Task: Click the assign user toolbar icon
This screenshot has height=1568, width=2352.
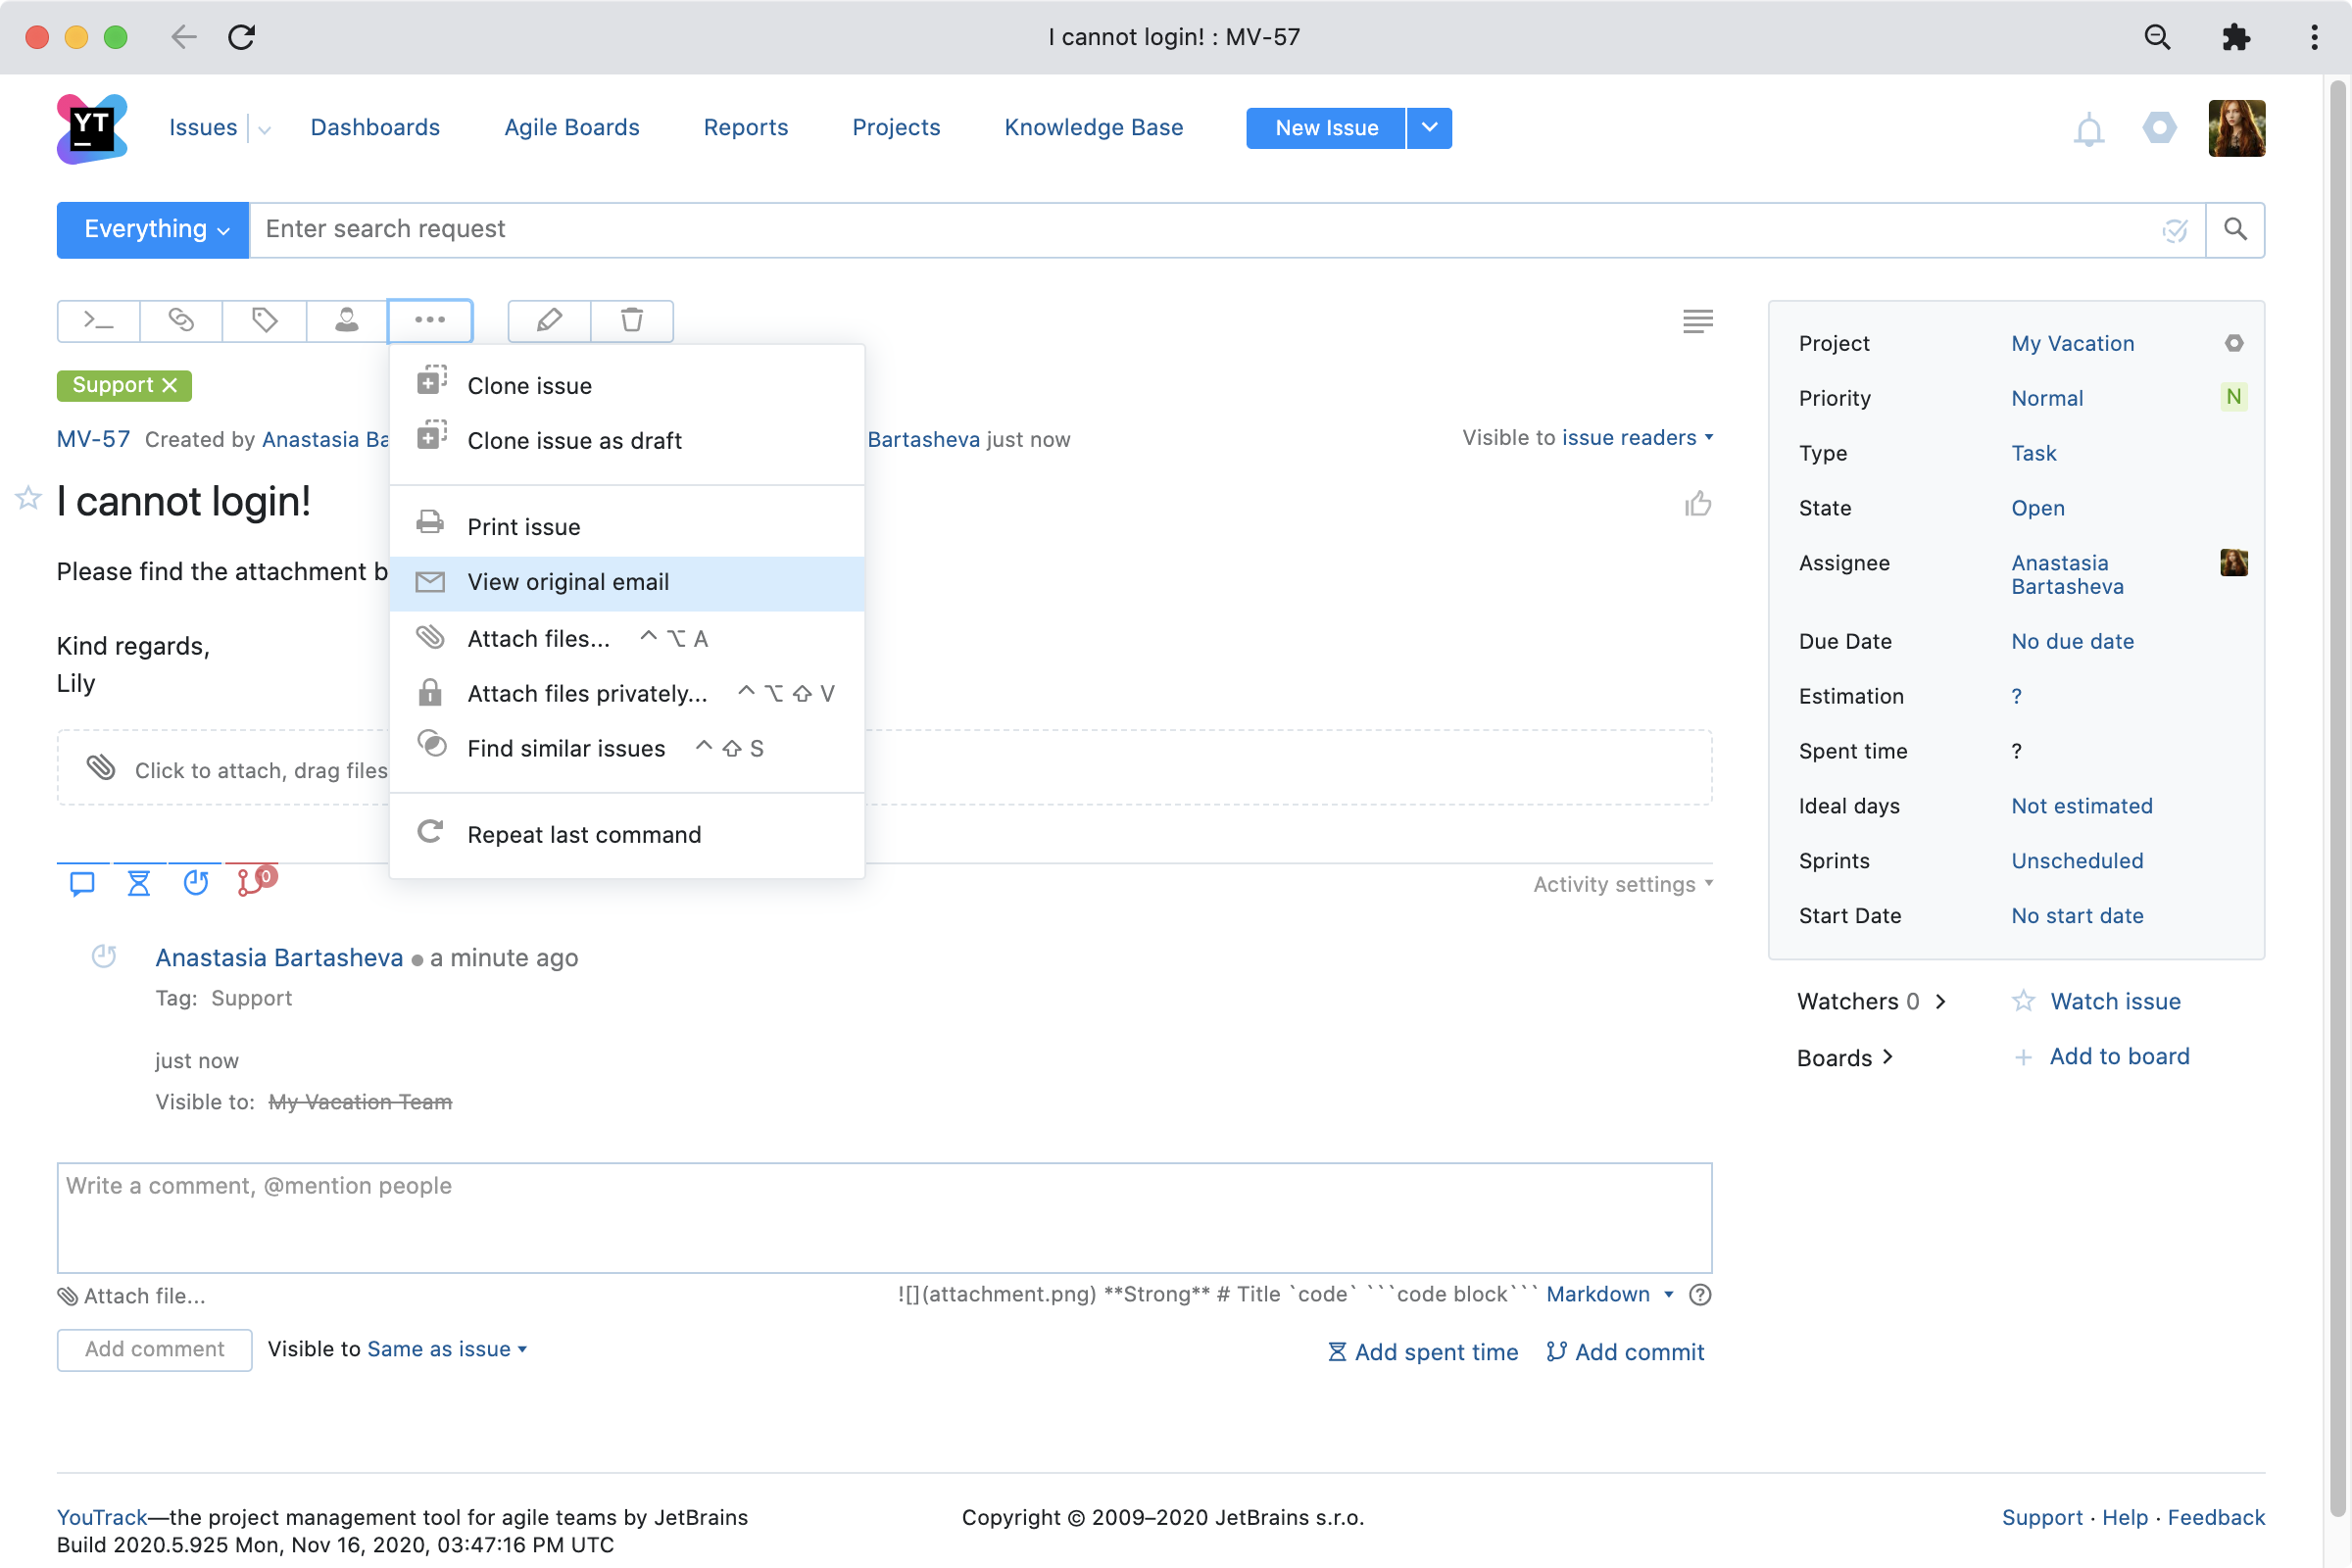Action: pos(347,320)
